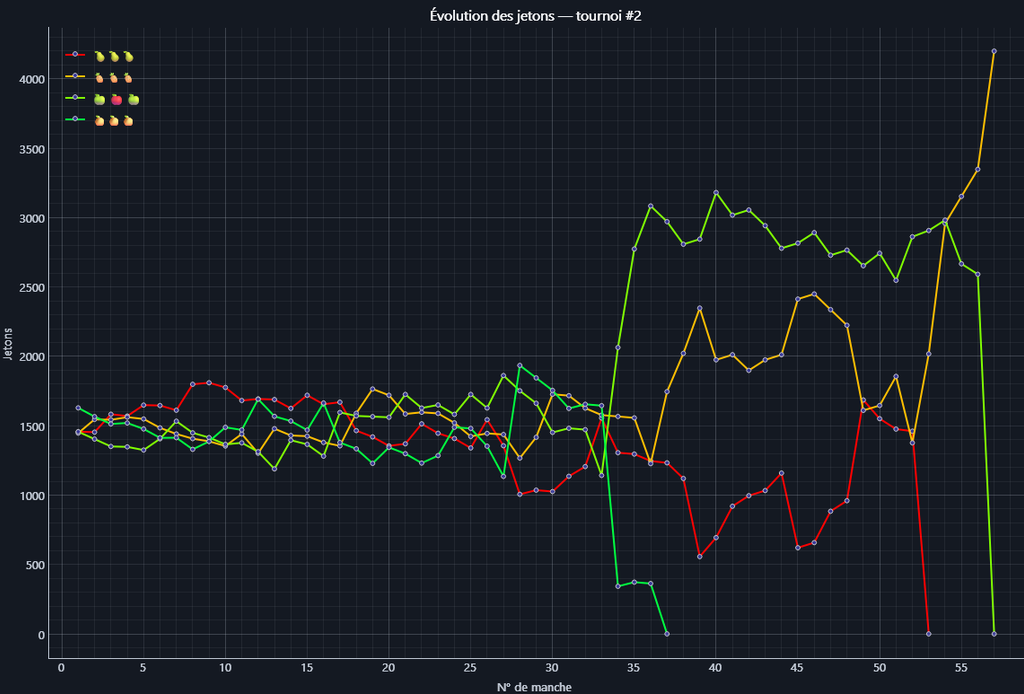Screen dimensions: 1024x694
Task: Click the '55' x-axis tick label
Action: (961, 668)
